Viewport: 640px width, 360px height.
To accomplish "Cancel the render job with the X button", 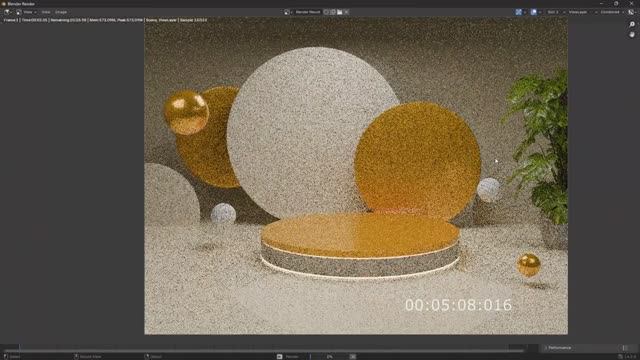I will coord(353,356).
